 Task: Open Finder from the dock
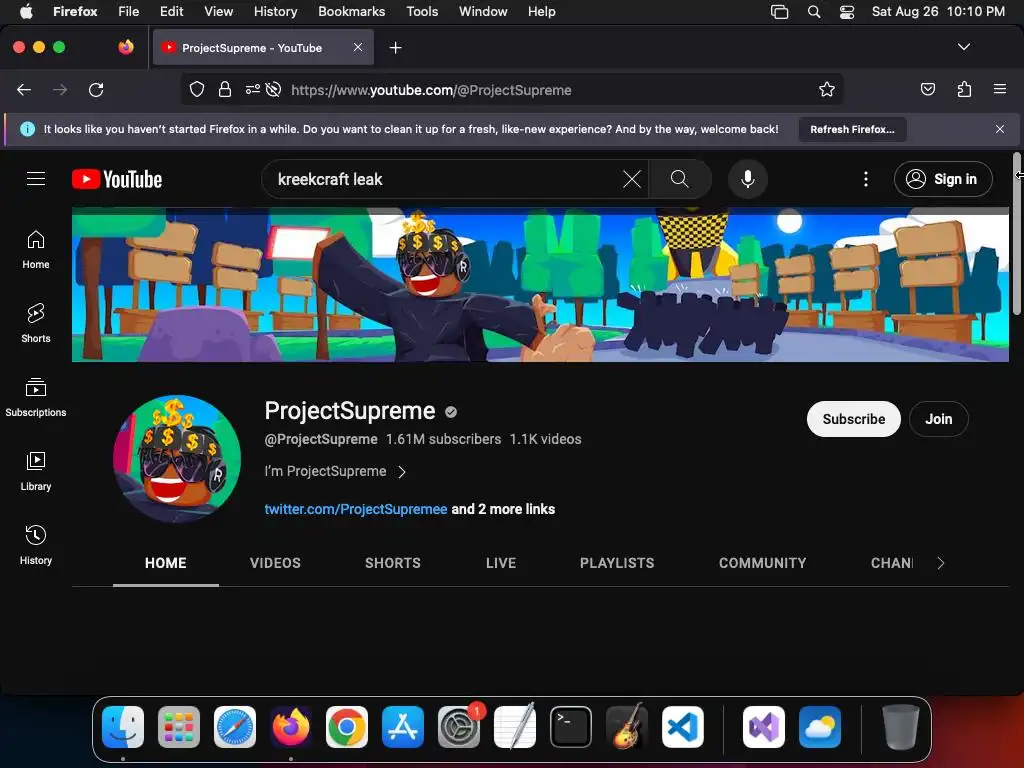coord(123,727)
